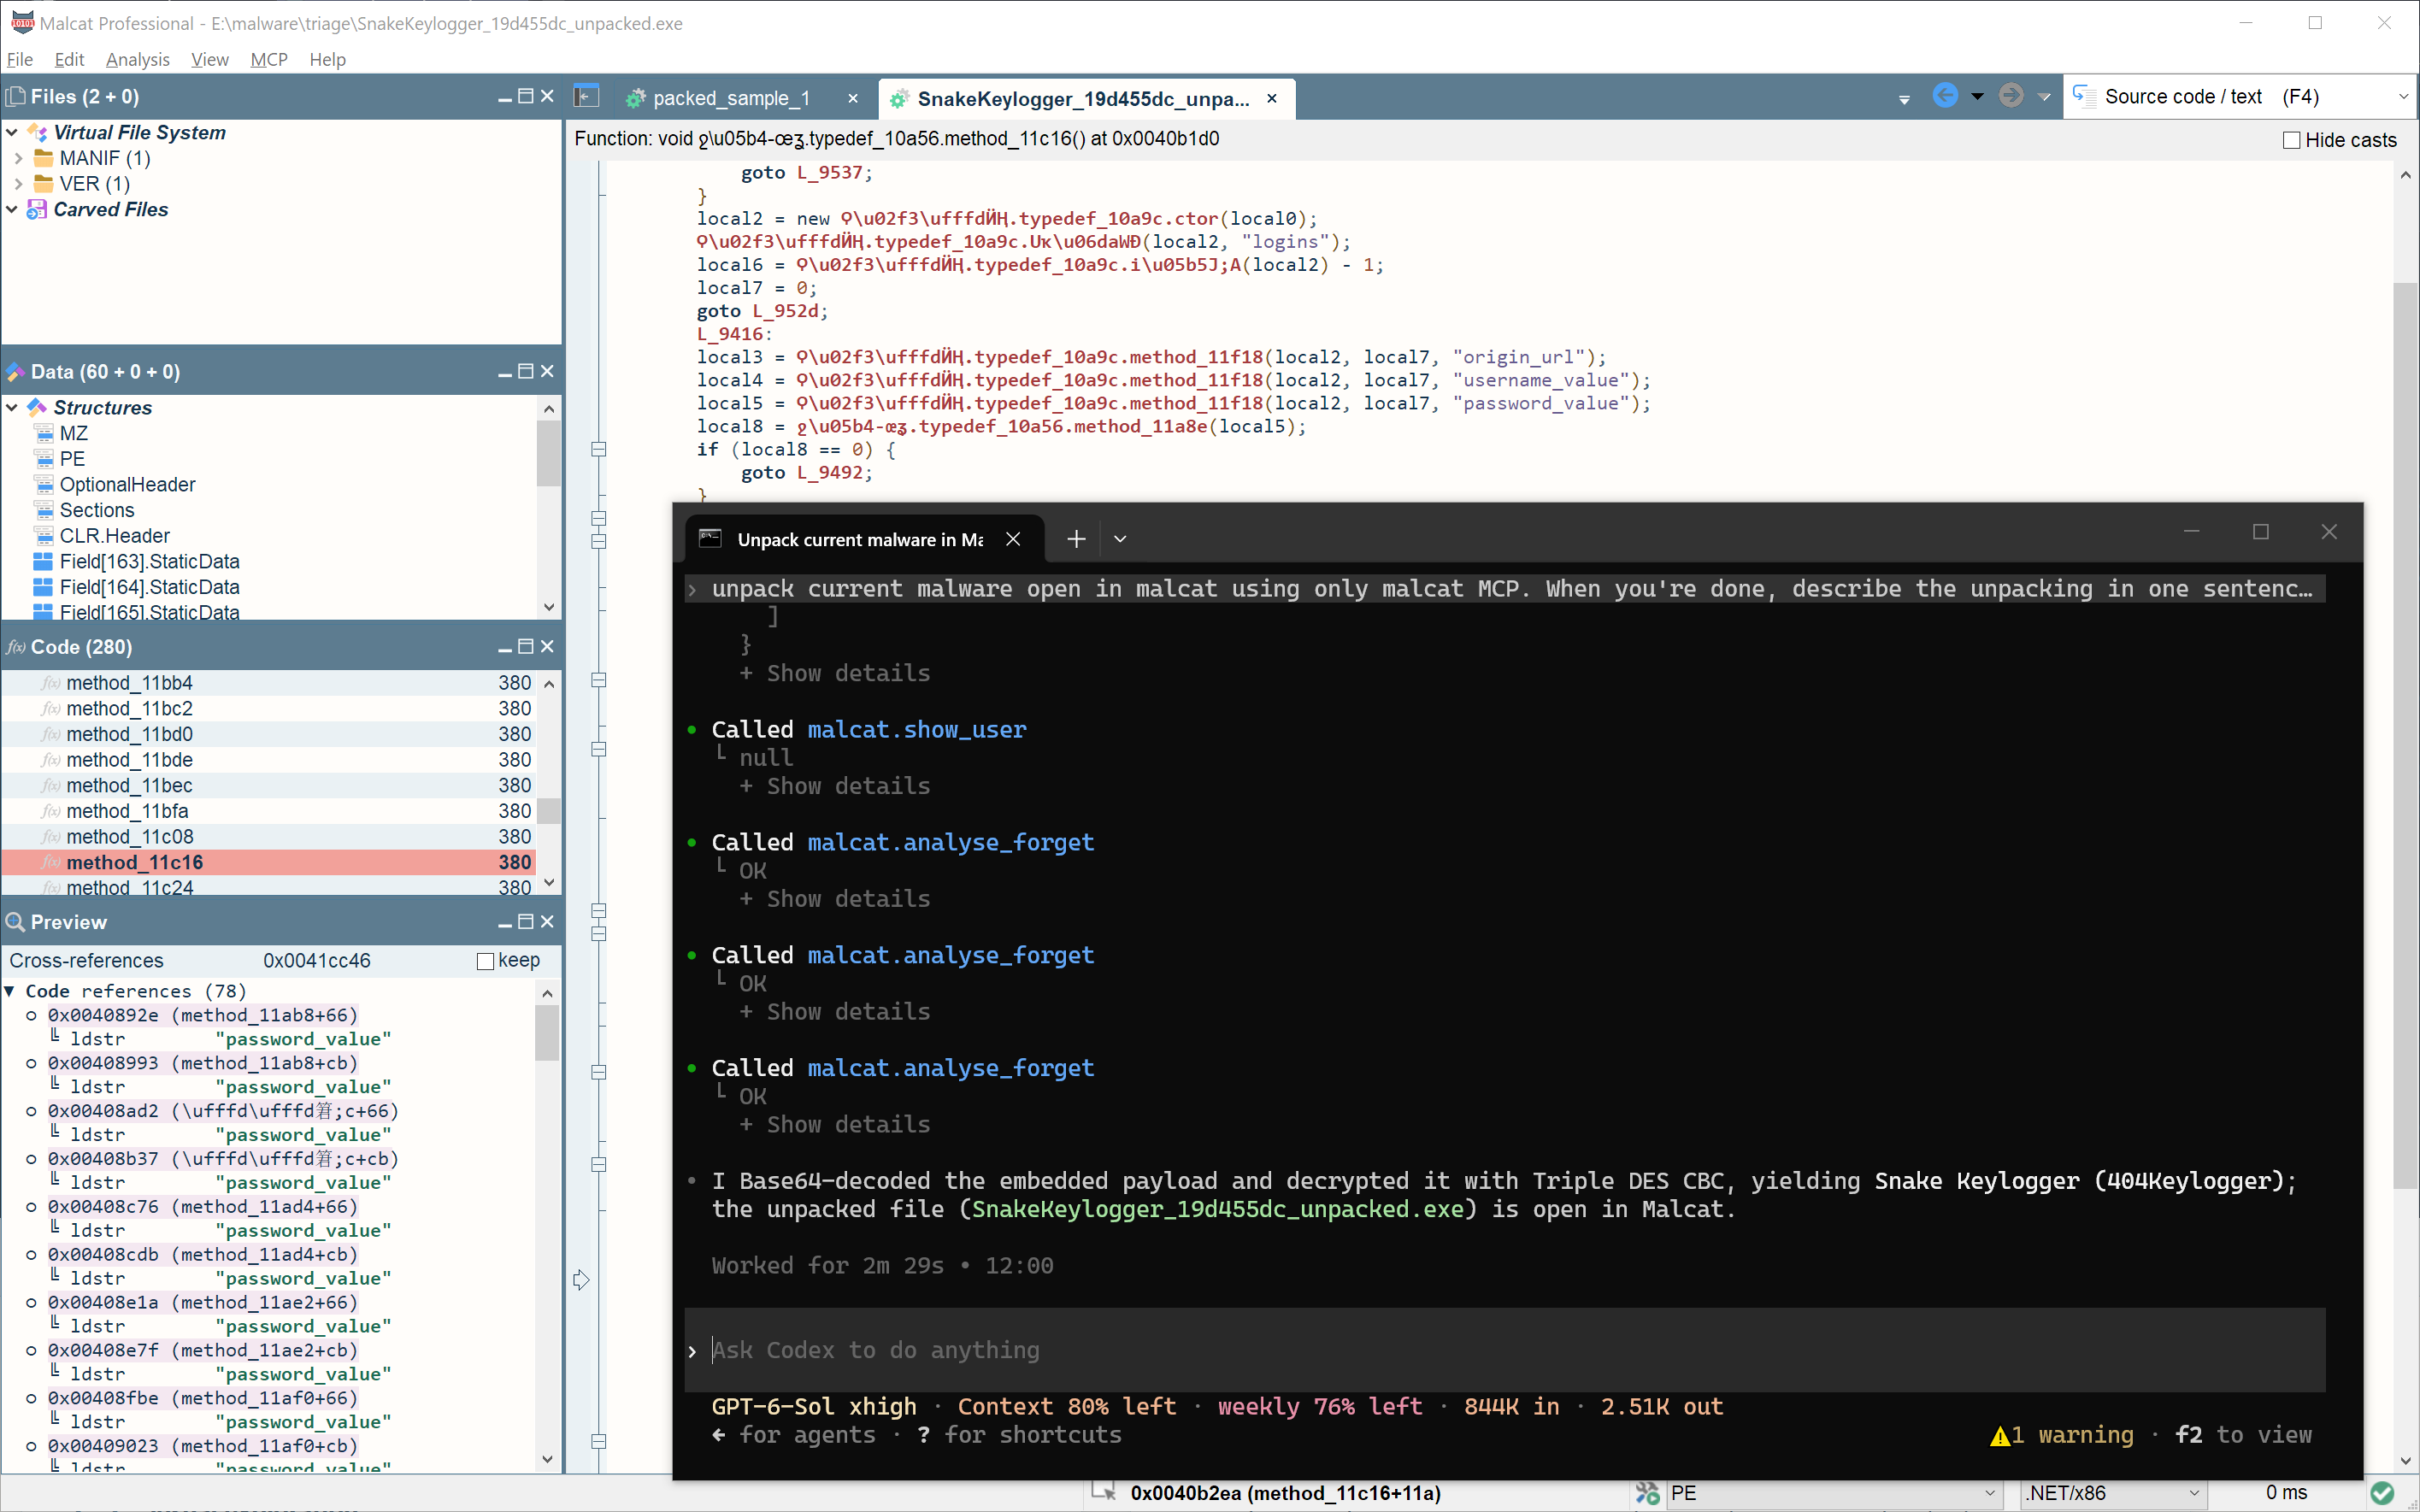This screenshot has height=1512, width=2420.
Task: Close the packed_sample_1 tab
Action: (853, 98)
